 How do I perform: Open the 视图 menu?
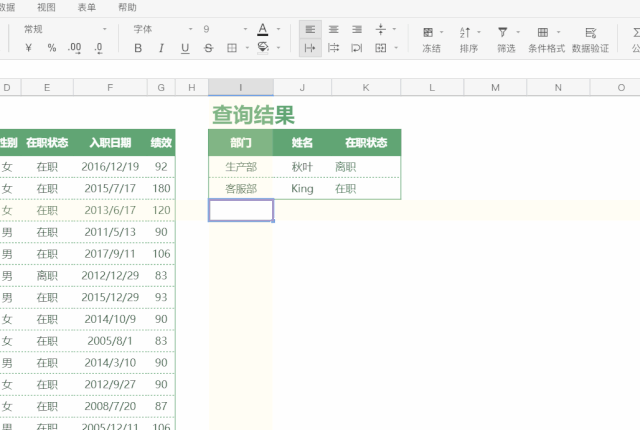(x=46, y=7)
